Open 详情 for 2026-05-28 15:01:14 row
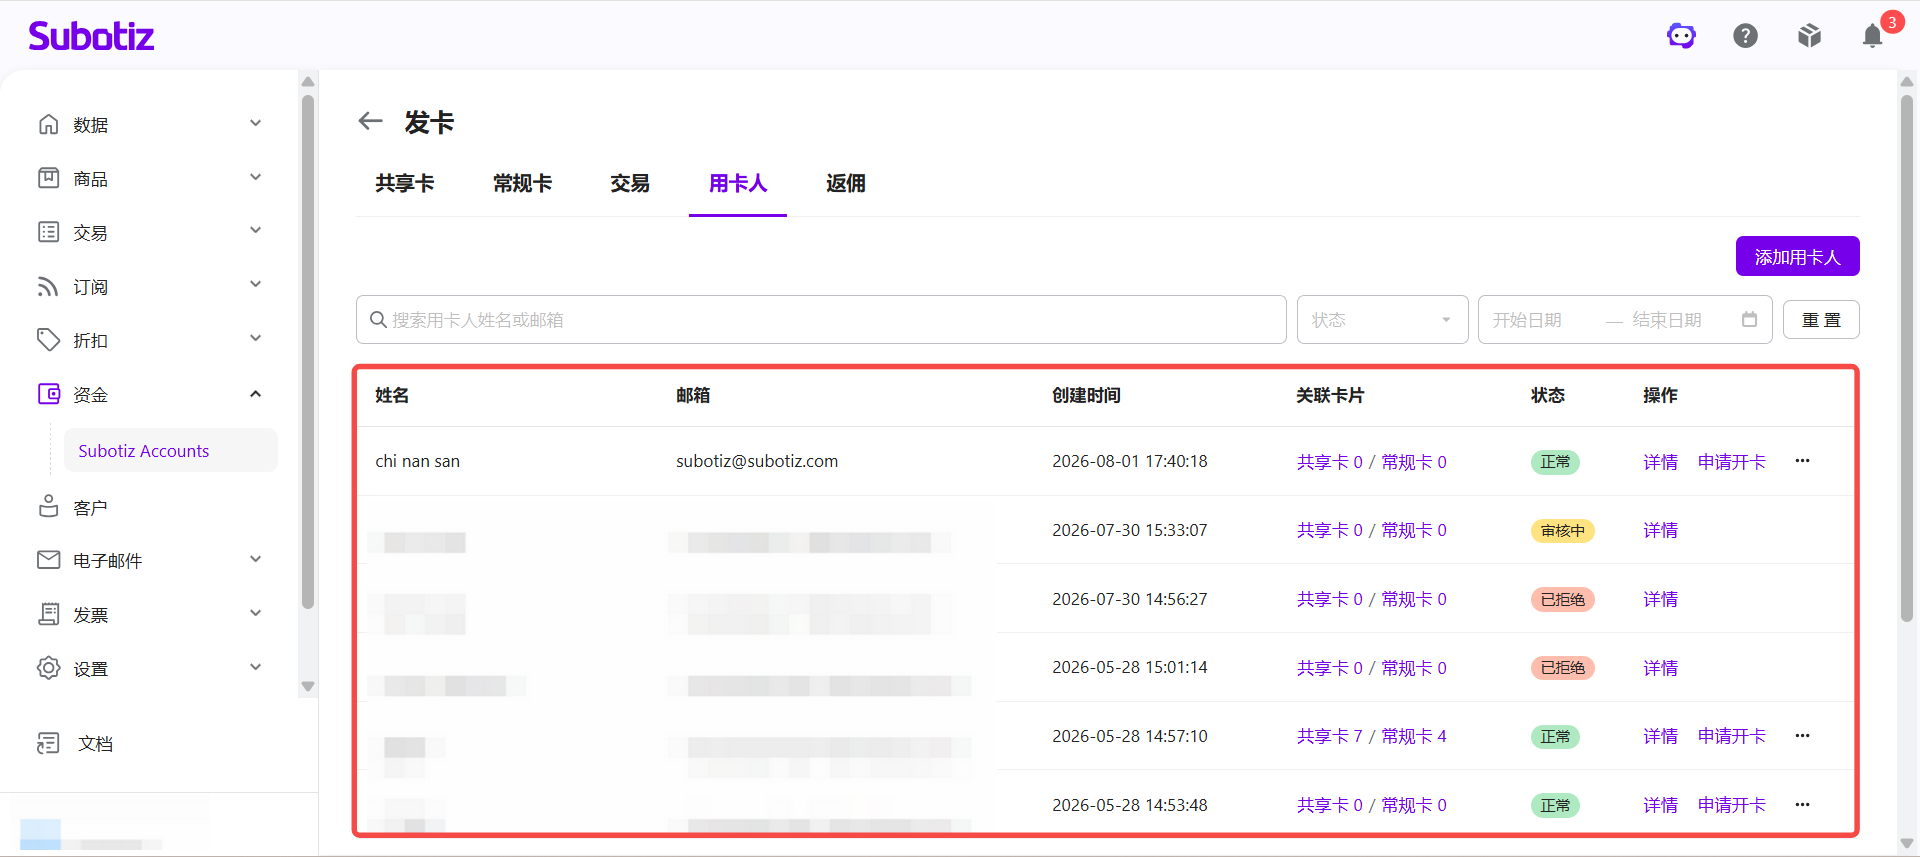Viewport: 1920px width, 857px height. [1660, 668]
